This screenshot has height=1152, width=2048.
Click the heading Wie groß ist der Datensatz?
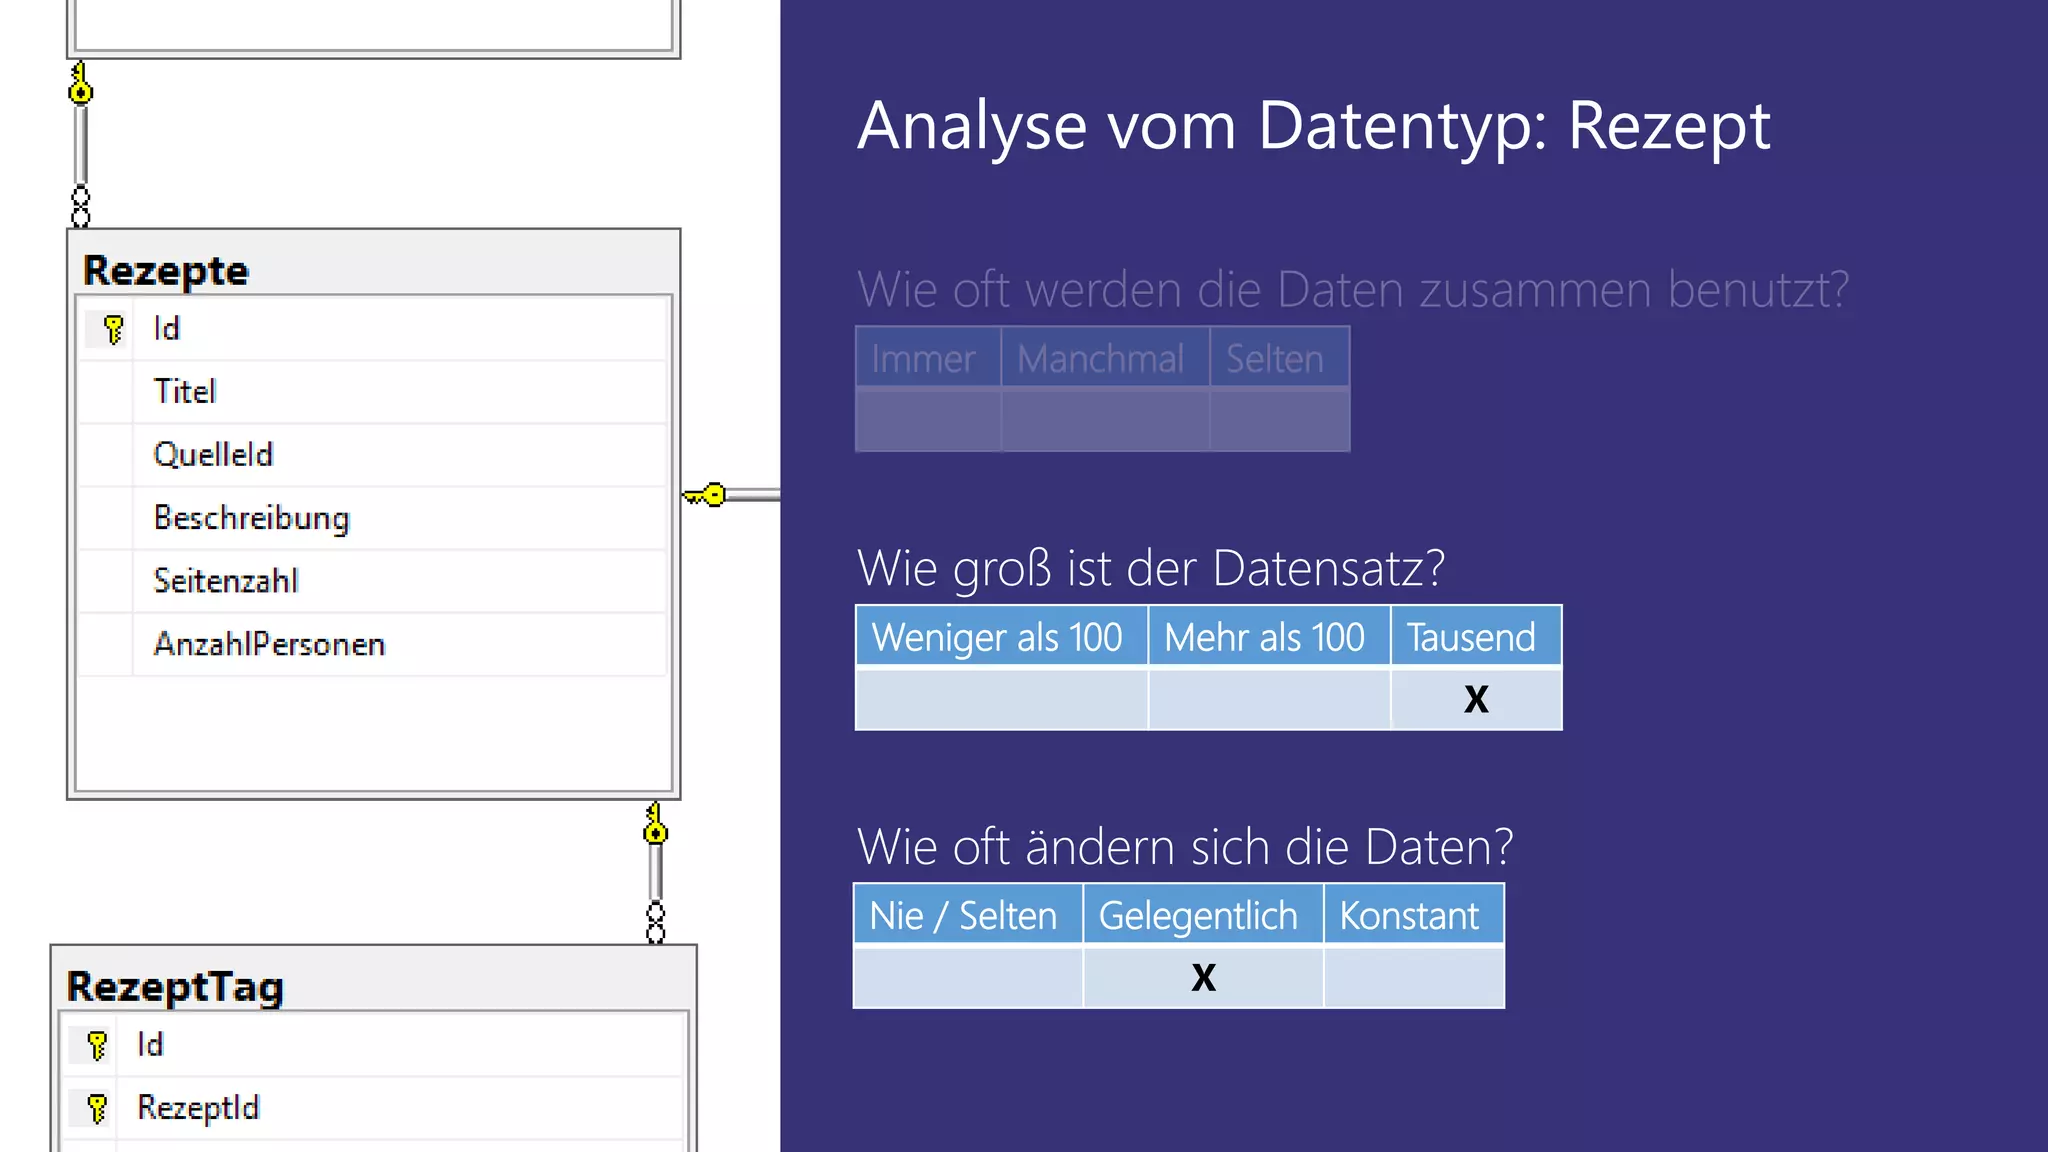tap(1151, 568)
